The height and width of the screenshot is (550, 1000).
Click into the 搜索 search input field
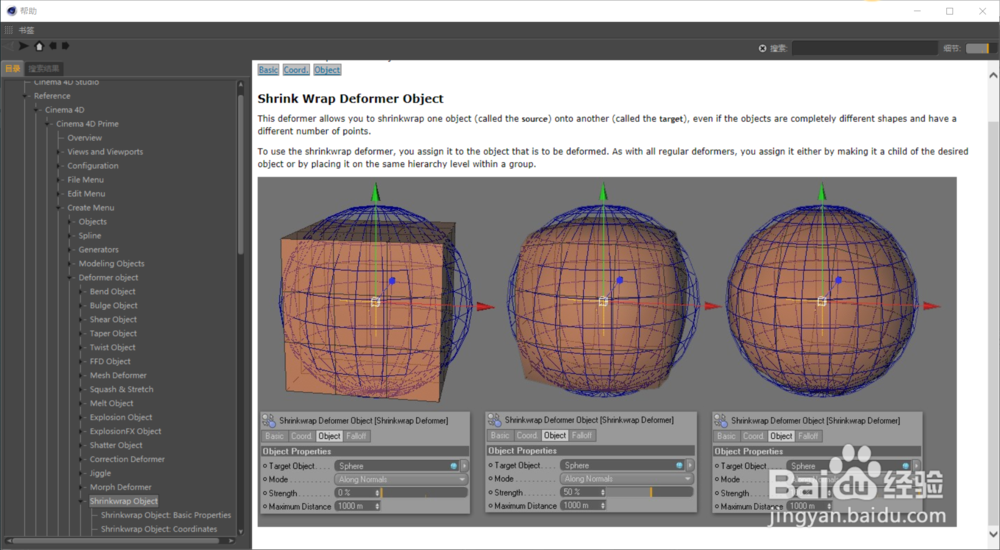coord(864,48)
